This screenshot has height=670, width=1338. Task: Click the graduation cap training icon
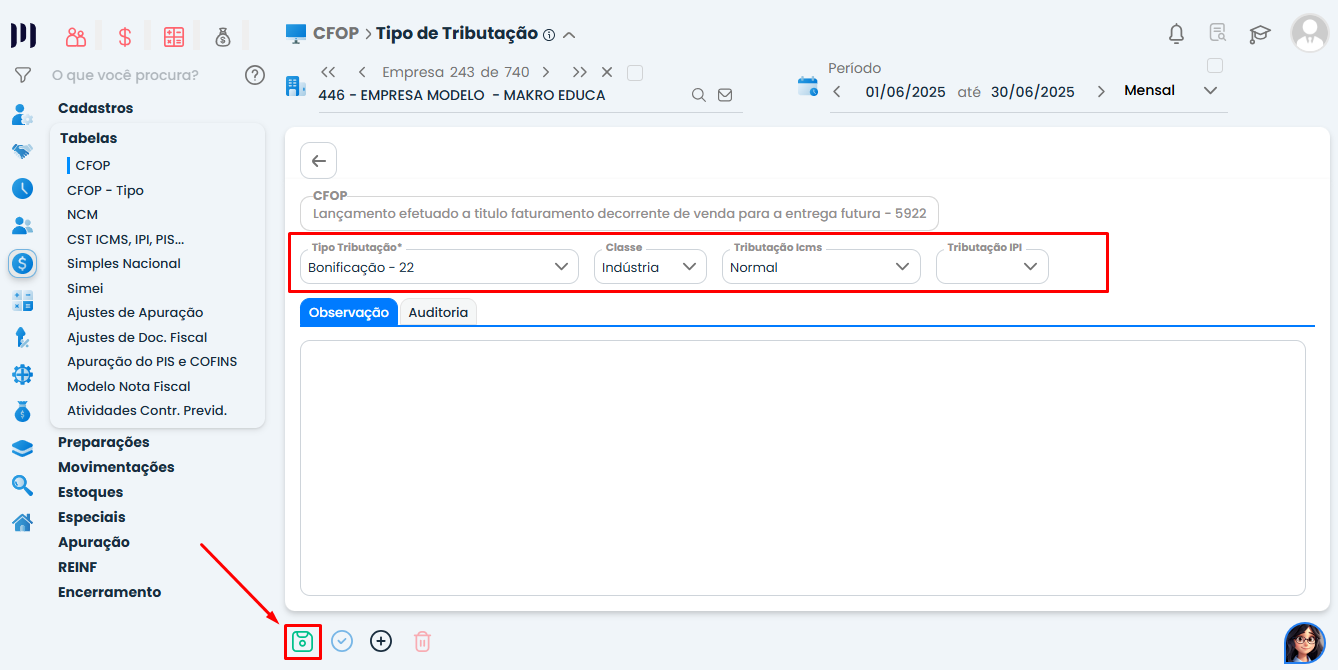coord(1259,34)
